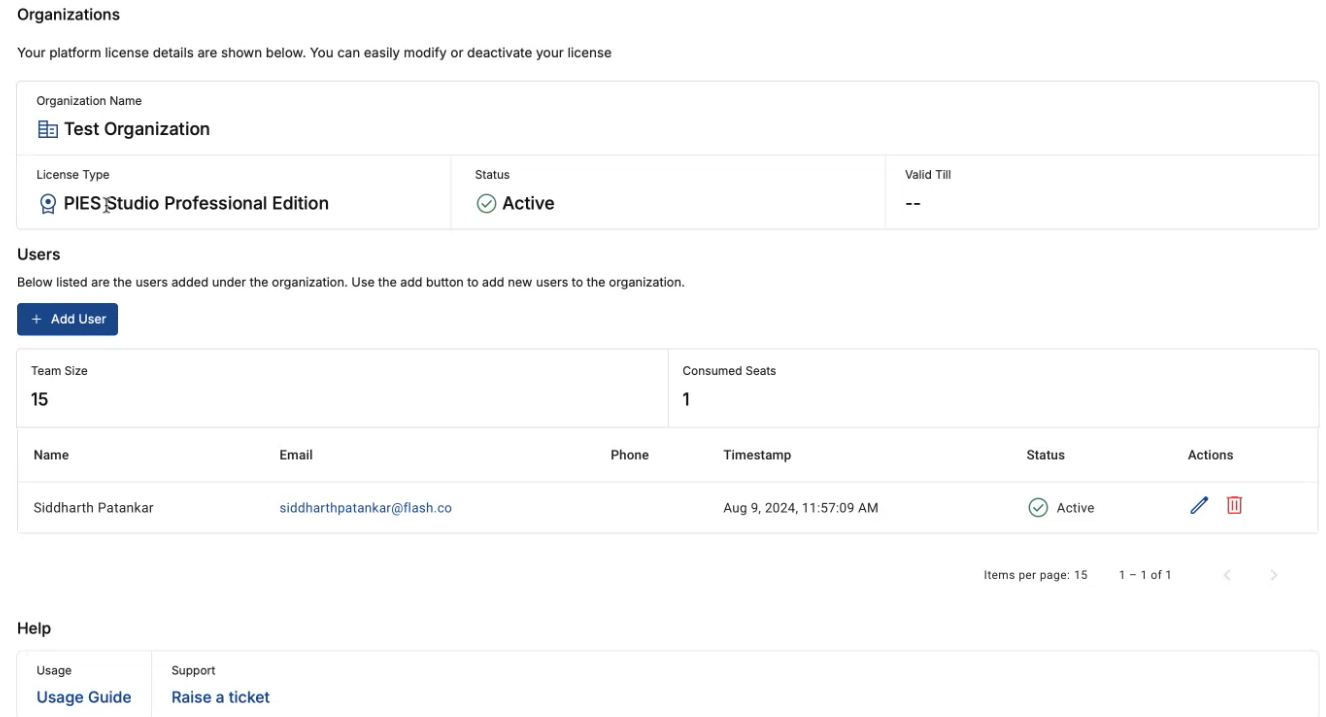The width and height of the screenshot is (1326, 717).
Task: Click the Team Size value 15
Action: point(40,399)
